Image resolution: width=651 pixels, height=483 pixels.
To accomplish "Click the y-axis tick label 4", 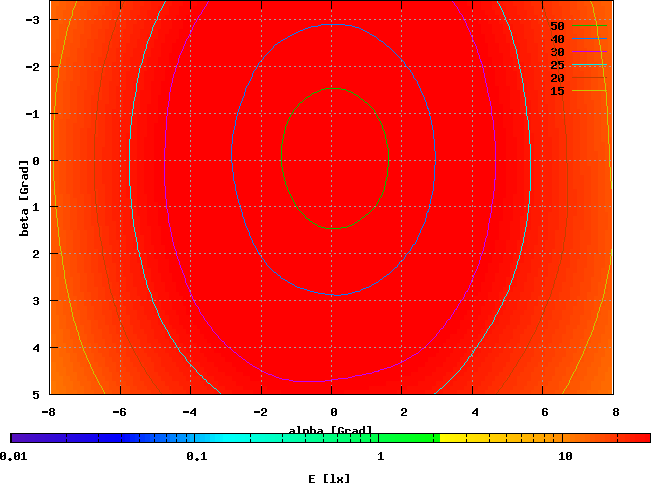I will (x=35, y=347).
